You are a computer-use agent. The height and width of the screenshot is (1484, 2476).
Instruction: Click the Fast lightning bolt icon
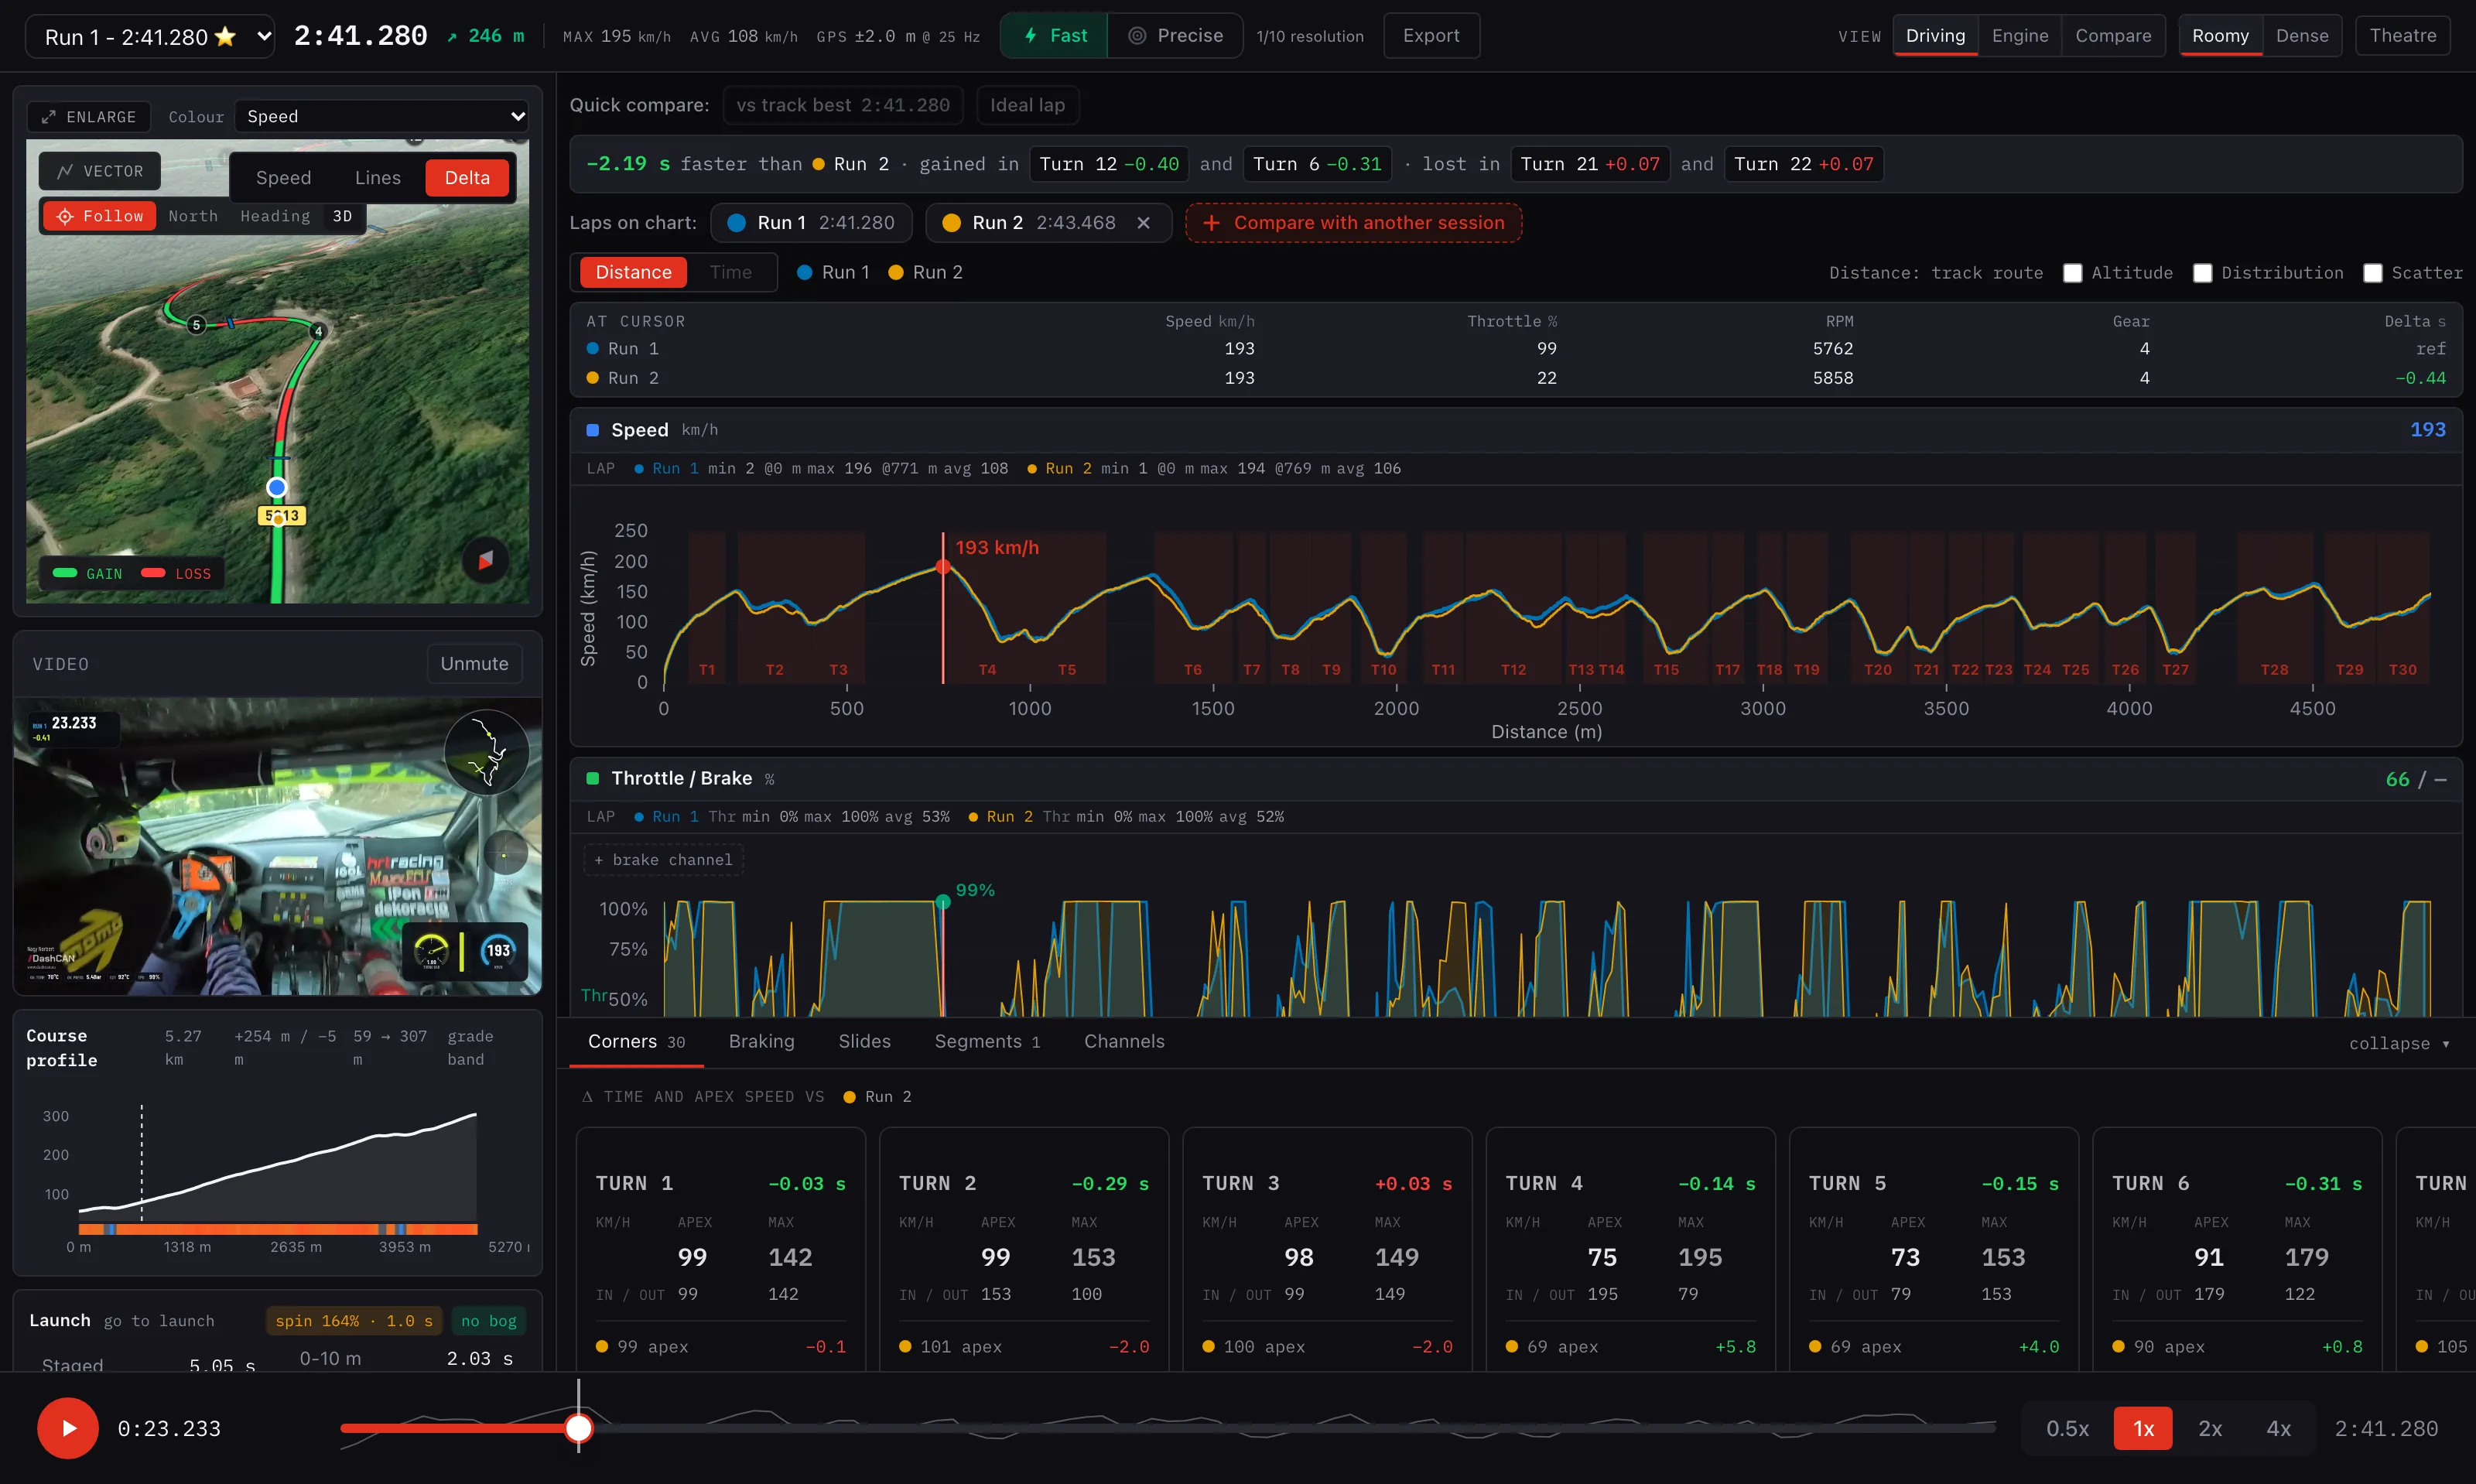point(1030,36)
